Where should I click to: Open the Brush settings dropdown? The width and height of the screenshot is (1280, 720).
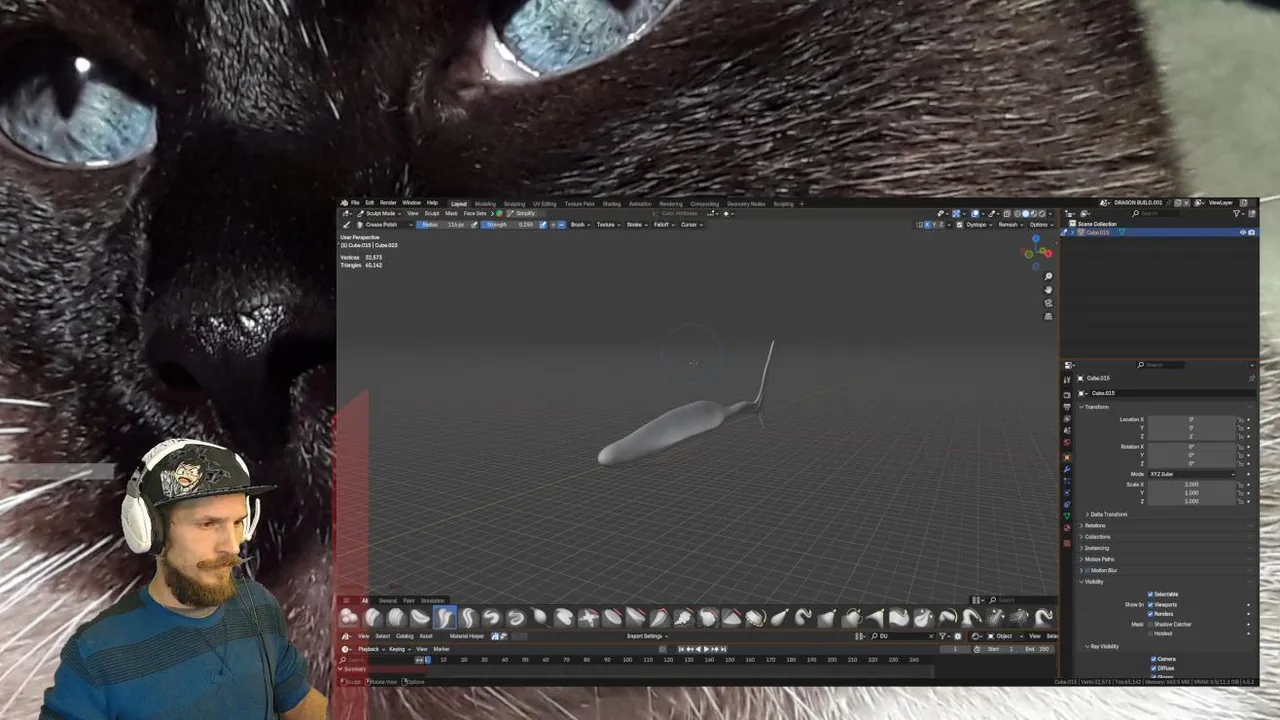(x=580, y=224)
